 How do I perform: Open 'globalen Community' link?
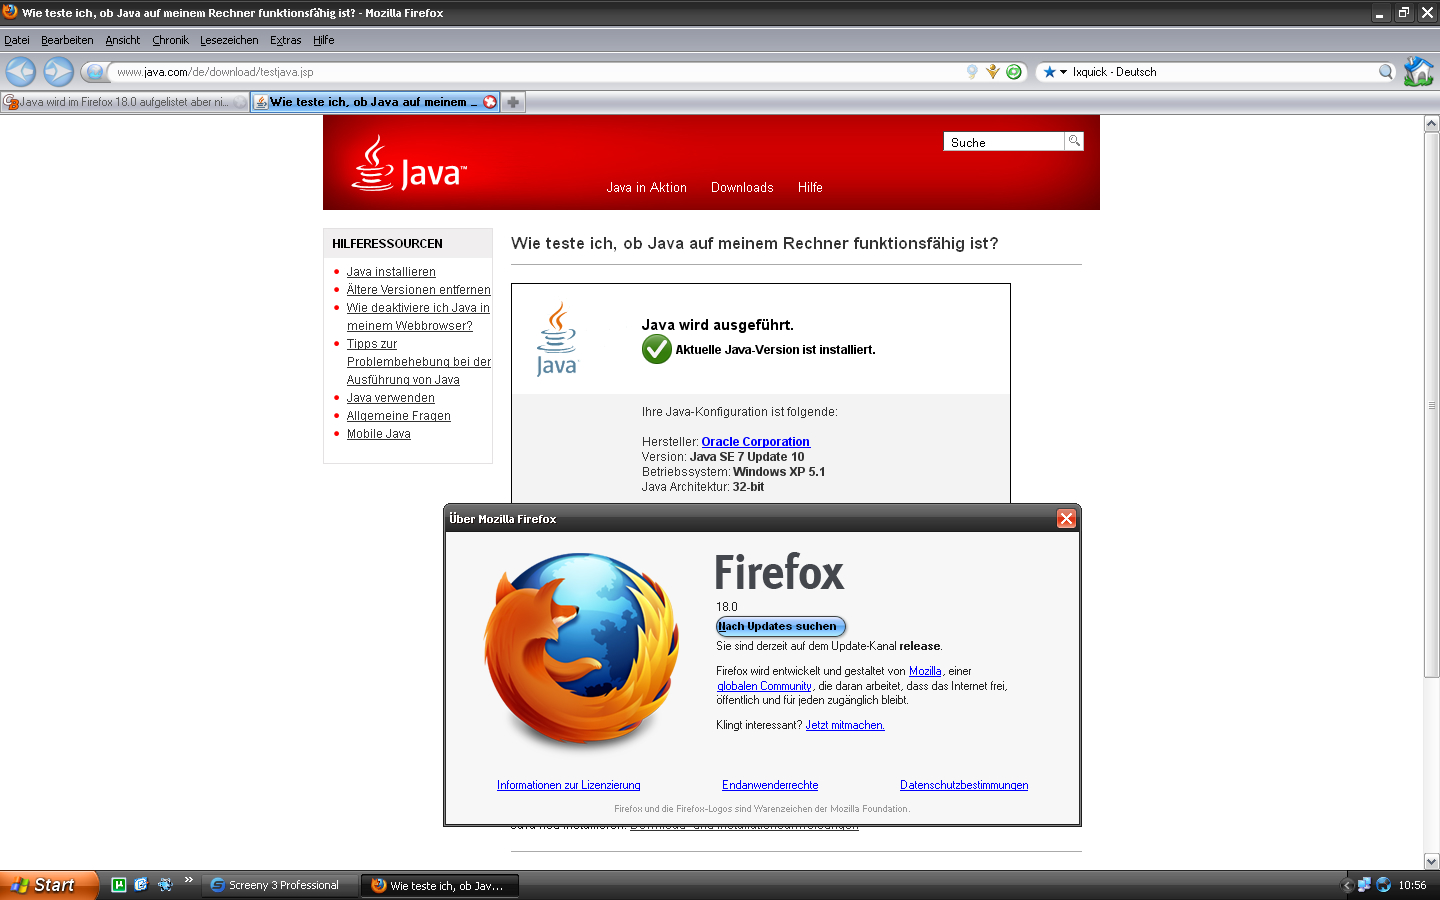tap(764, 686)
